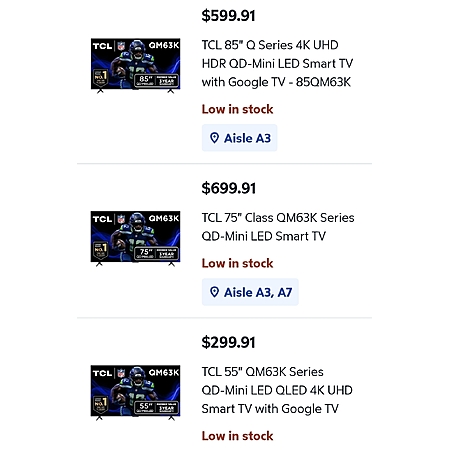This screenshot has height=450, width=450.
Task: Click the map pin icon beside Aisle A3
Action: [x=214, y=138]
